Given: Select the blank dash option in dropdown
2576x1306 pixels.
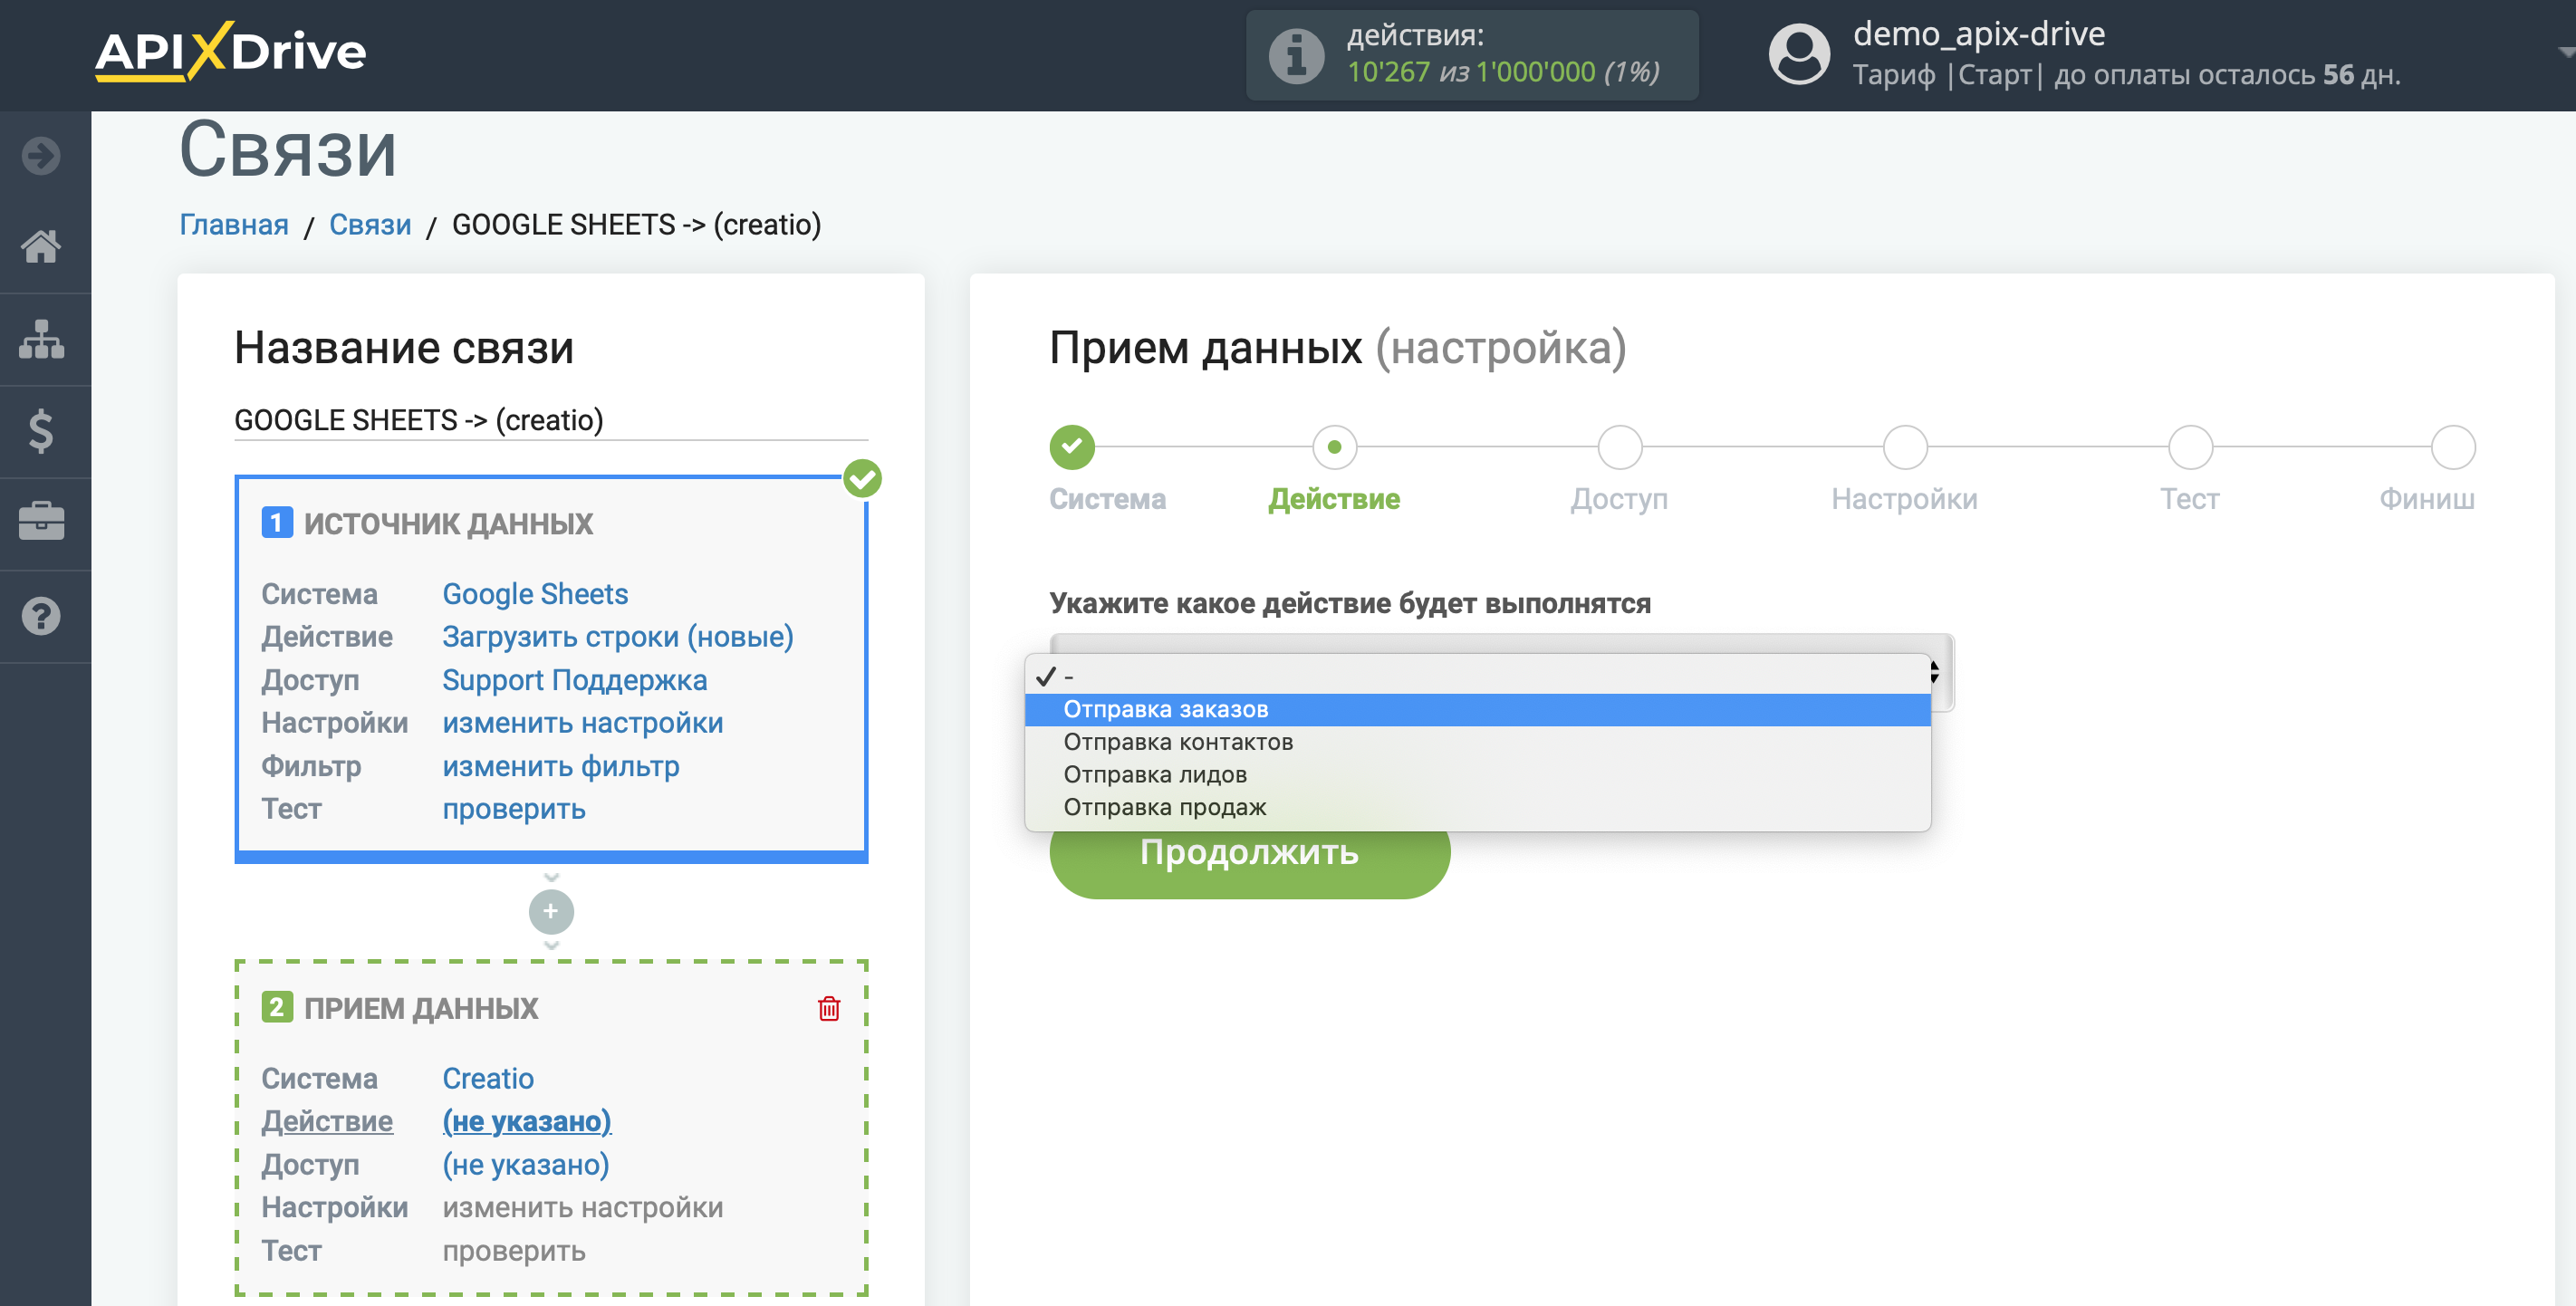Looking at the screenshot, I should 1477,676.
